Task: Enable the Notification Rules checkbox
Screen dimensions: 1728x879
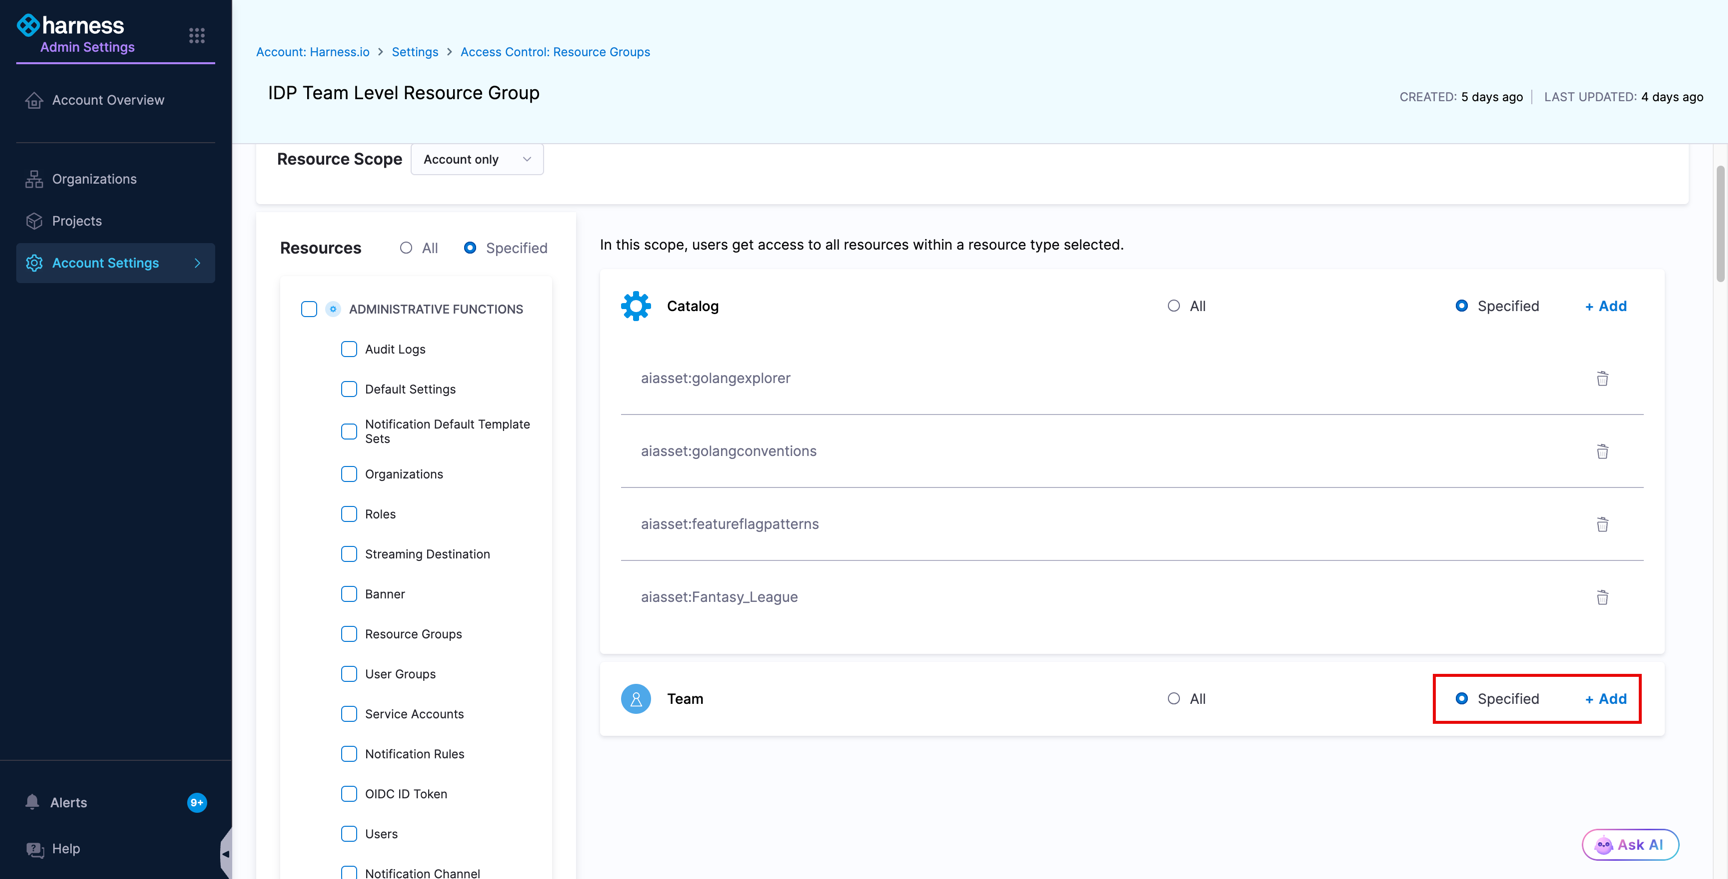Action: click(349, 754)
